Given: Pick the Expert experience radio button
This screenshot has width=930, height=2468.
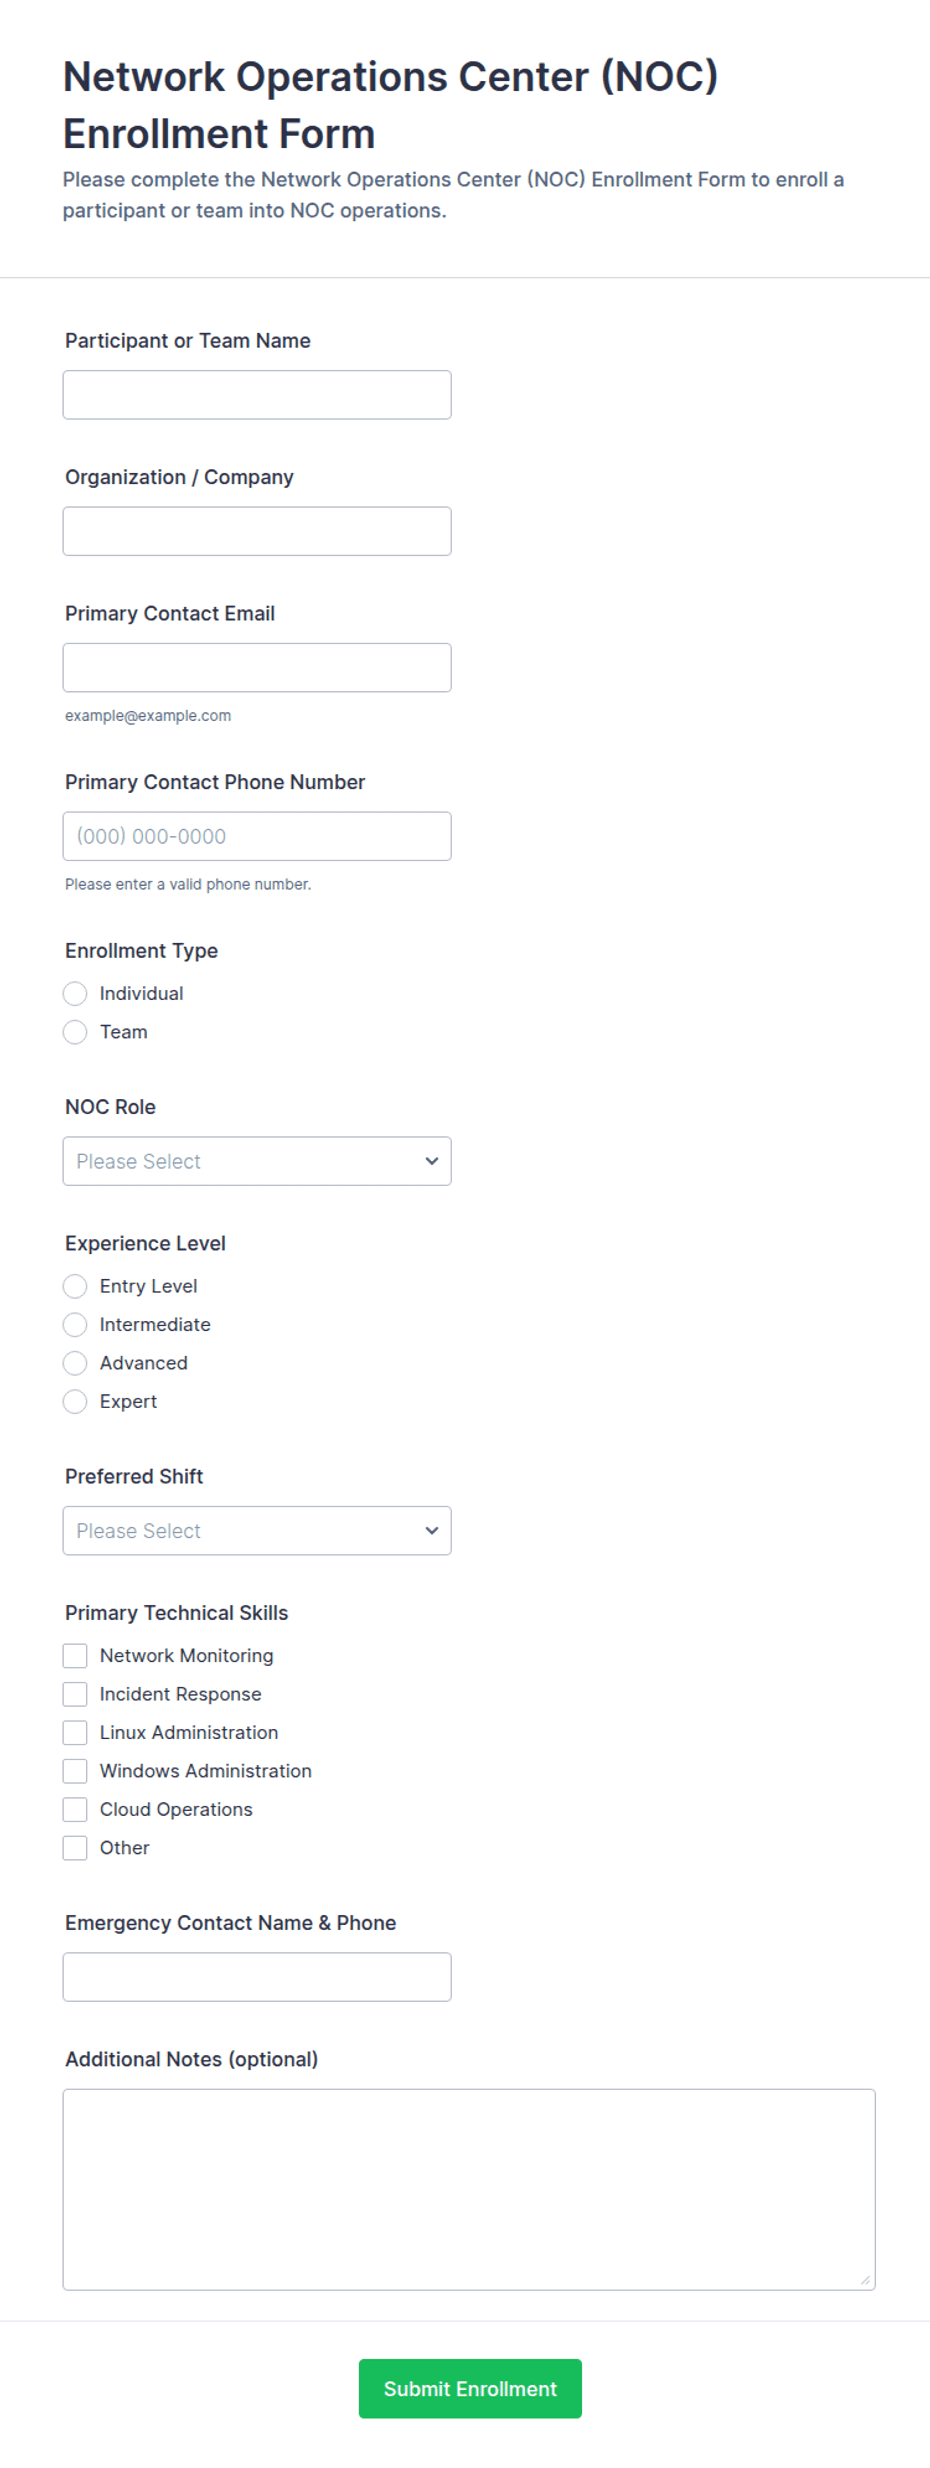Looking at the screenshot, I should click(75, 1401).
